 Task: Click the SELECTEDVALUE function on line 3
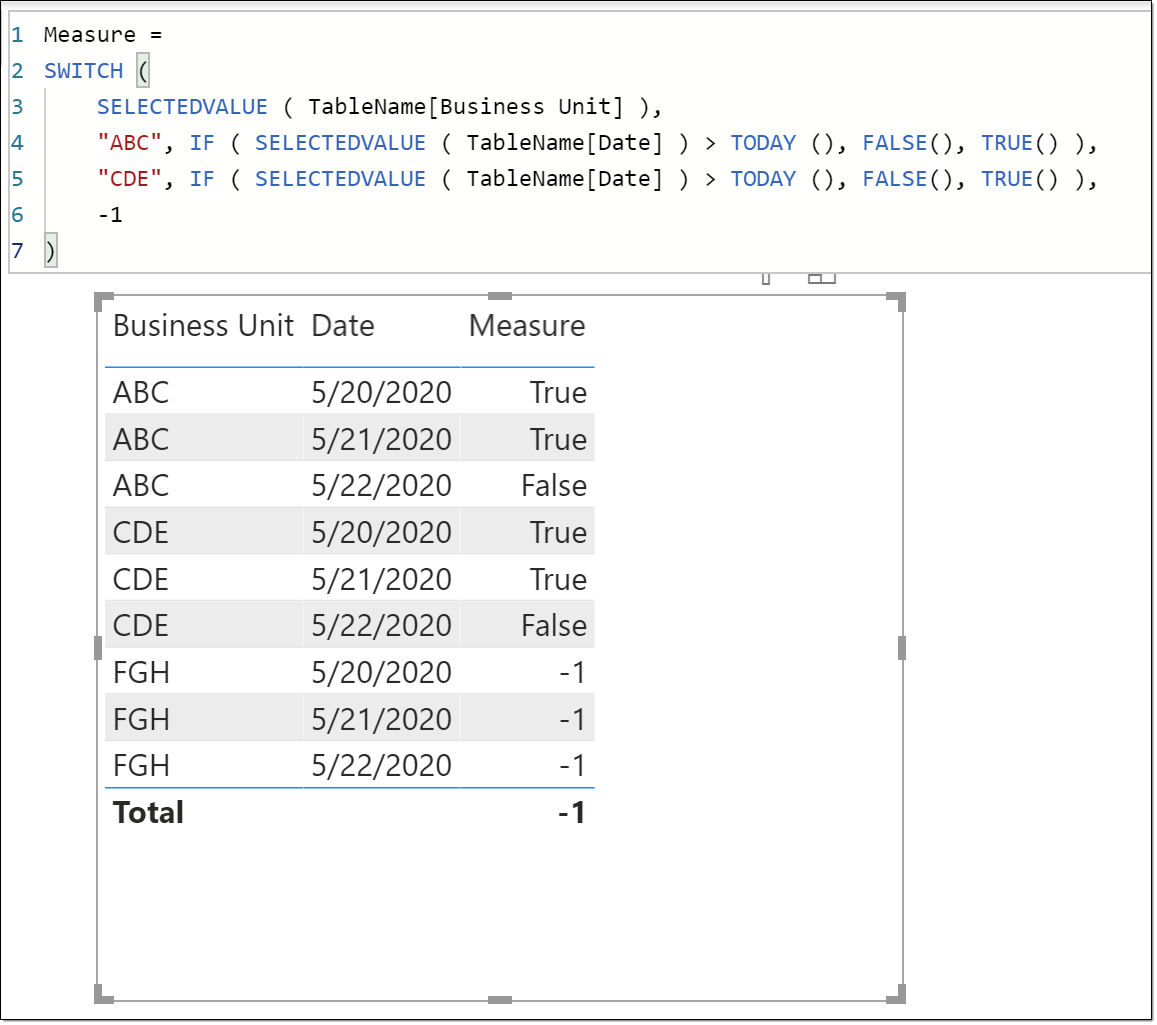click(x=182, y=107)
